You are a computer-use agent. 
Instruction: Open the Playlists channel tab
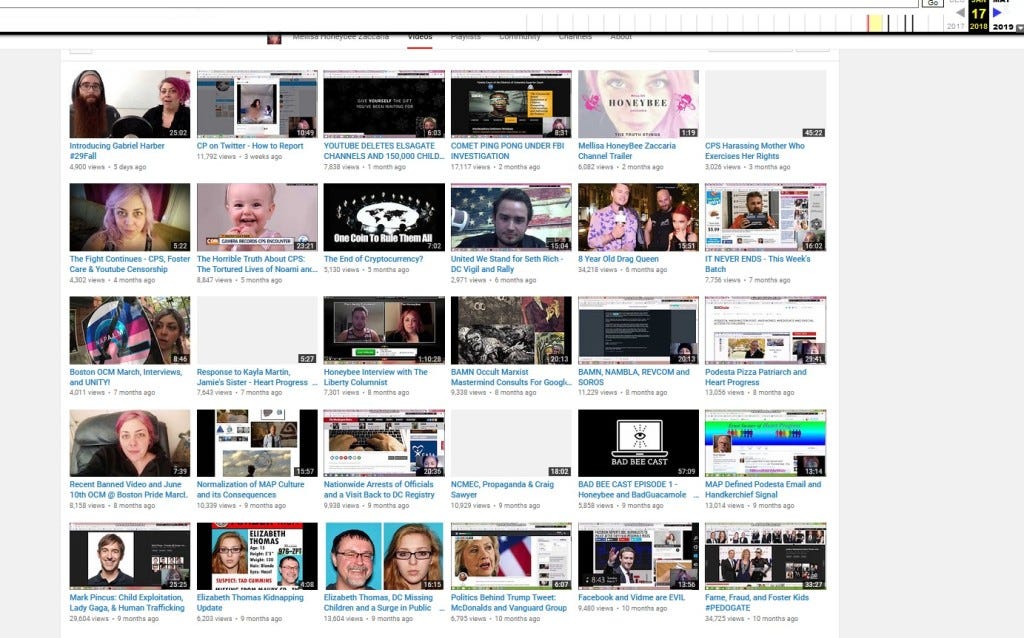[x=466, y=37]
